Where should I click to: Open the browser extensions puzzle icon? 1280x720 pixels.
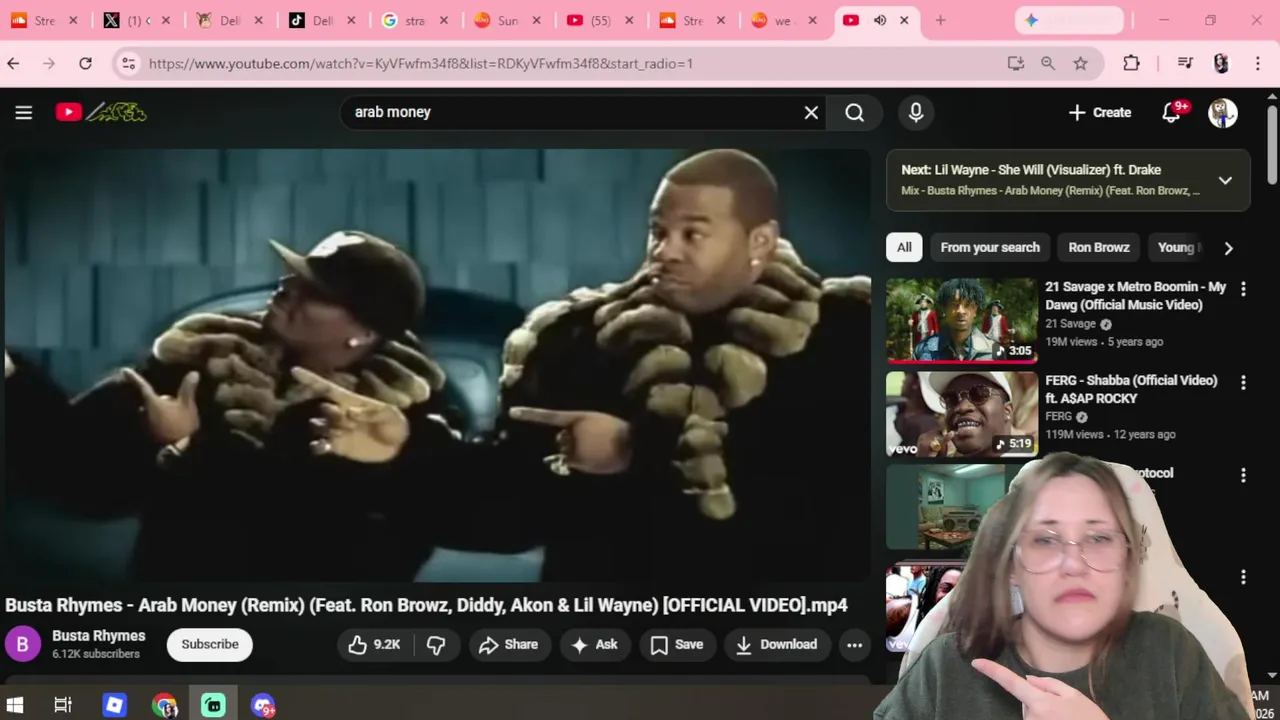1131,63
